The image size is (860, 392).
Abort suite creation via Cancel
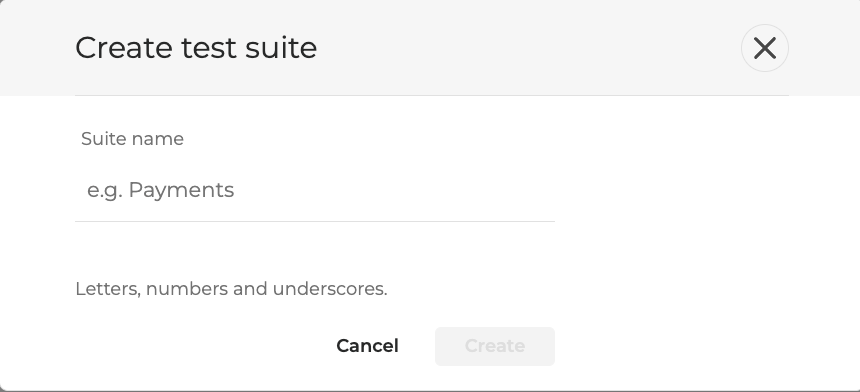point(367,346)
